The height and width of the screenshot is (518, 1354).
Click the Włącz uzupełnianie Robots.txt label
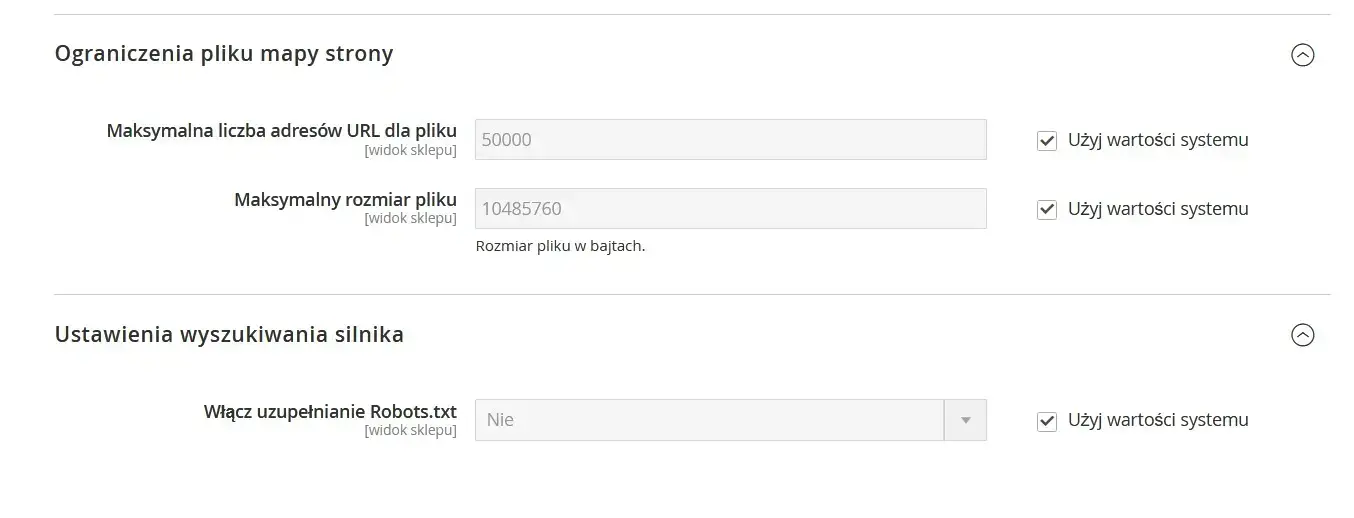tap(330, 411)
